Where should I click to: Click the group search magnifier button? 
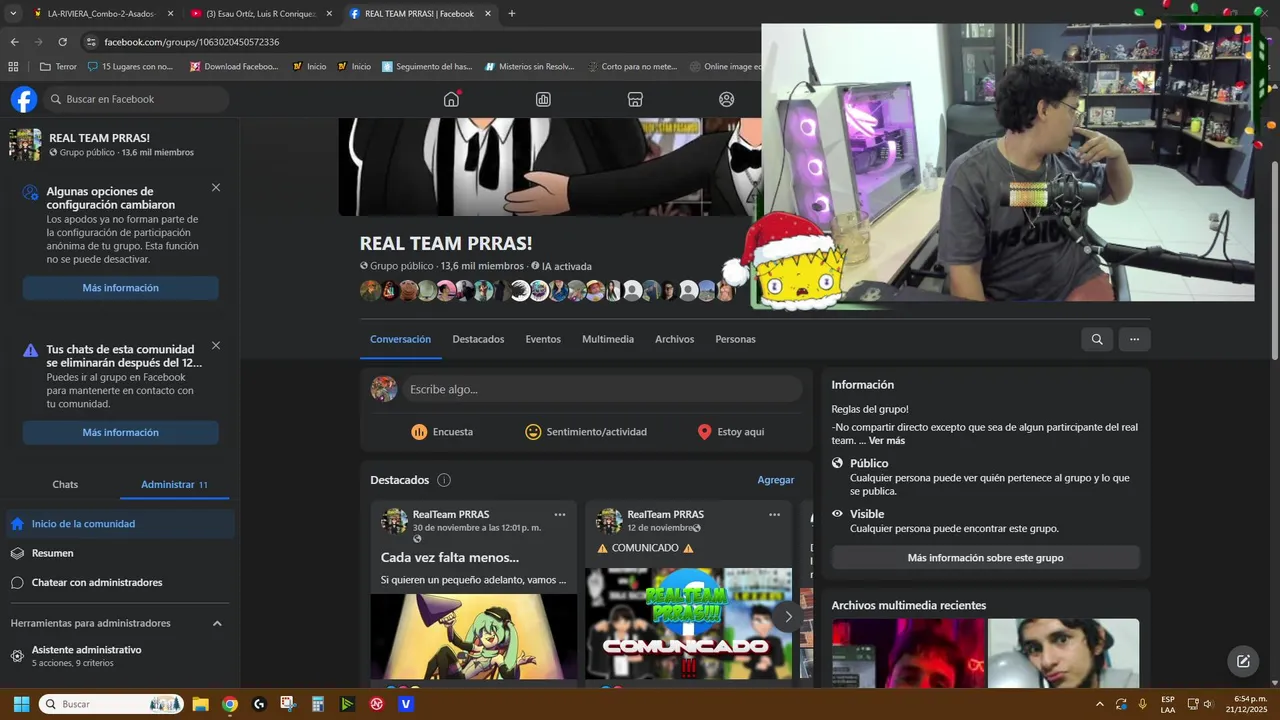click(x=1097, y=339)
